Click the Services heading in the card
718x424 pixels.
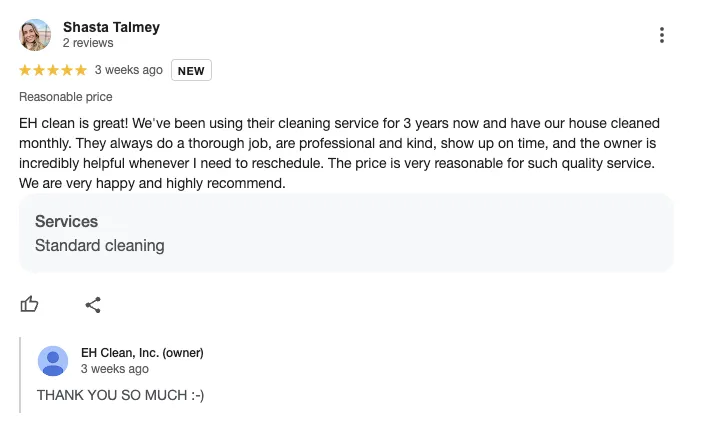pyautogui.click(x=66, y=222)
